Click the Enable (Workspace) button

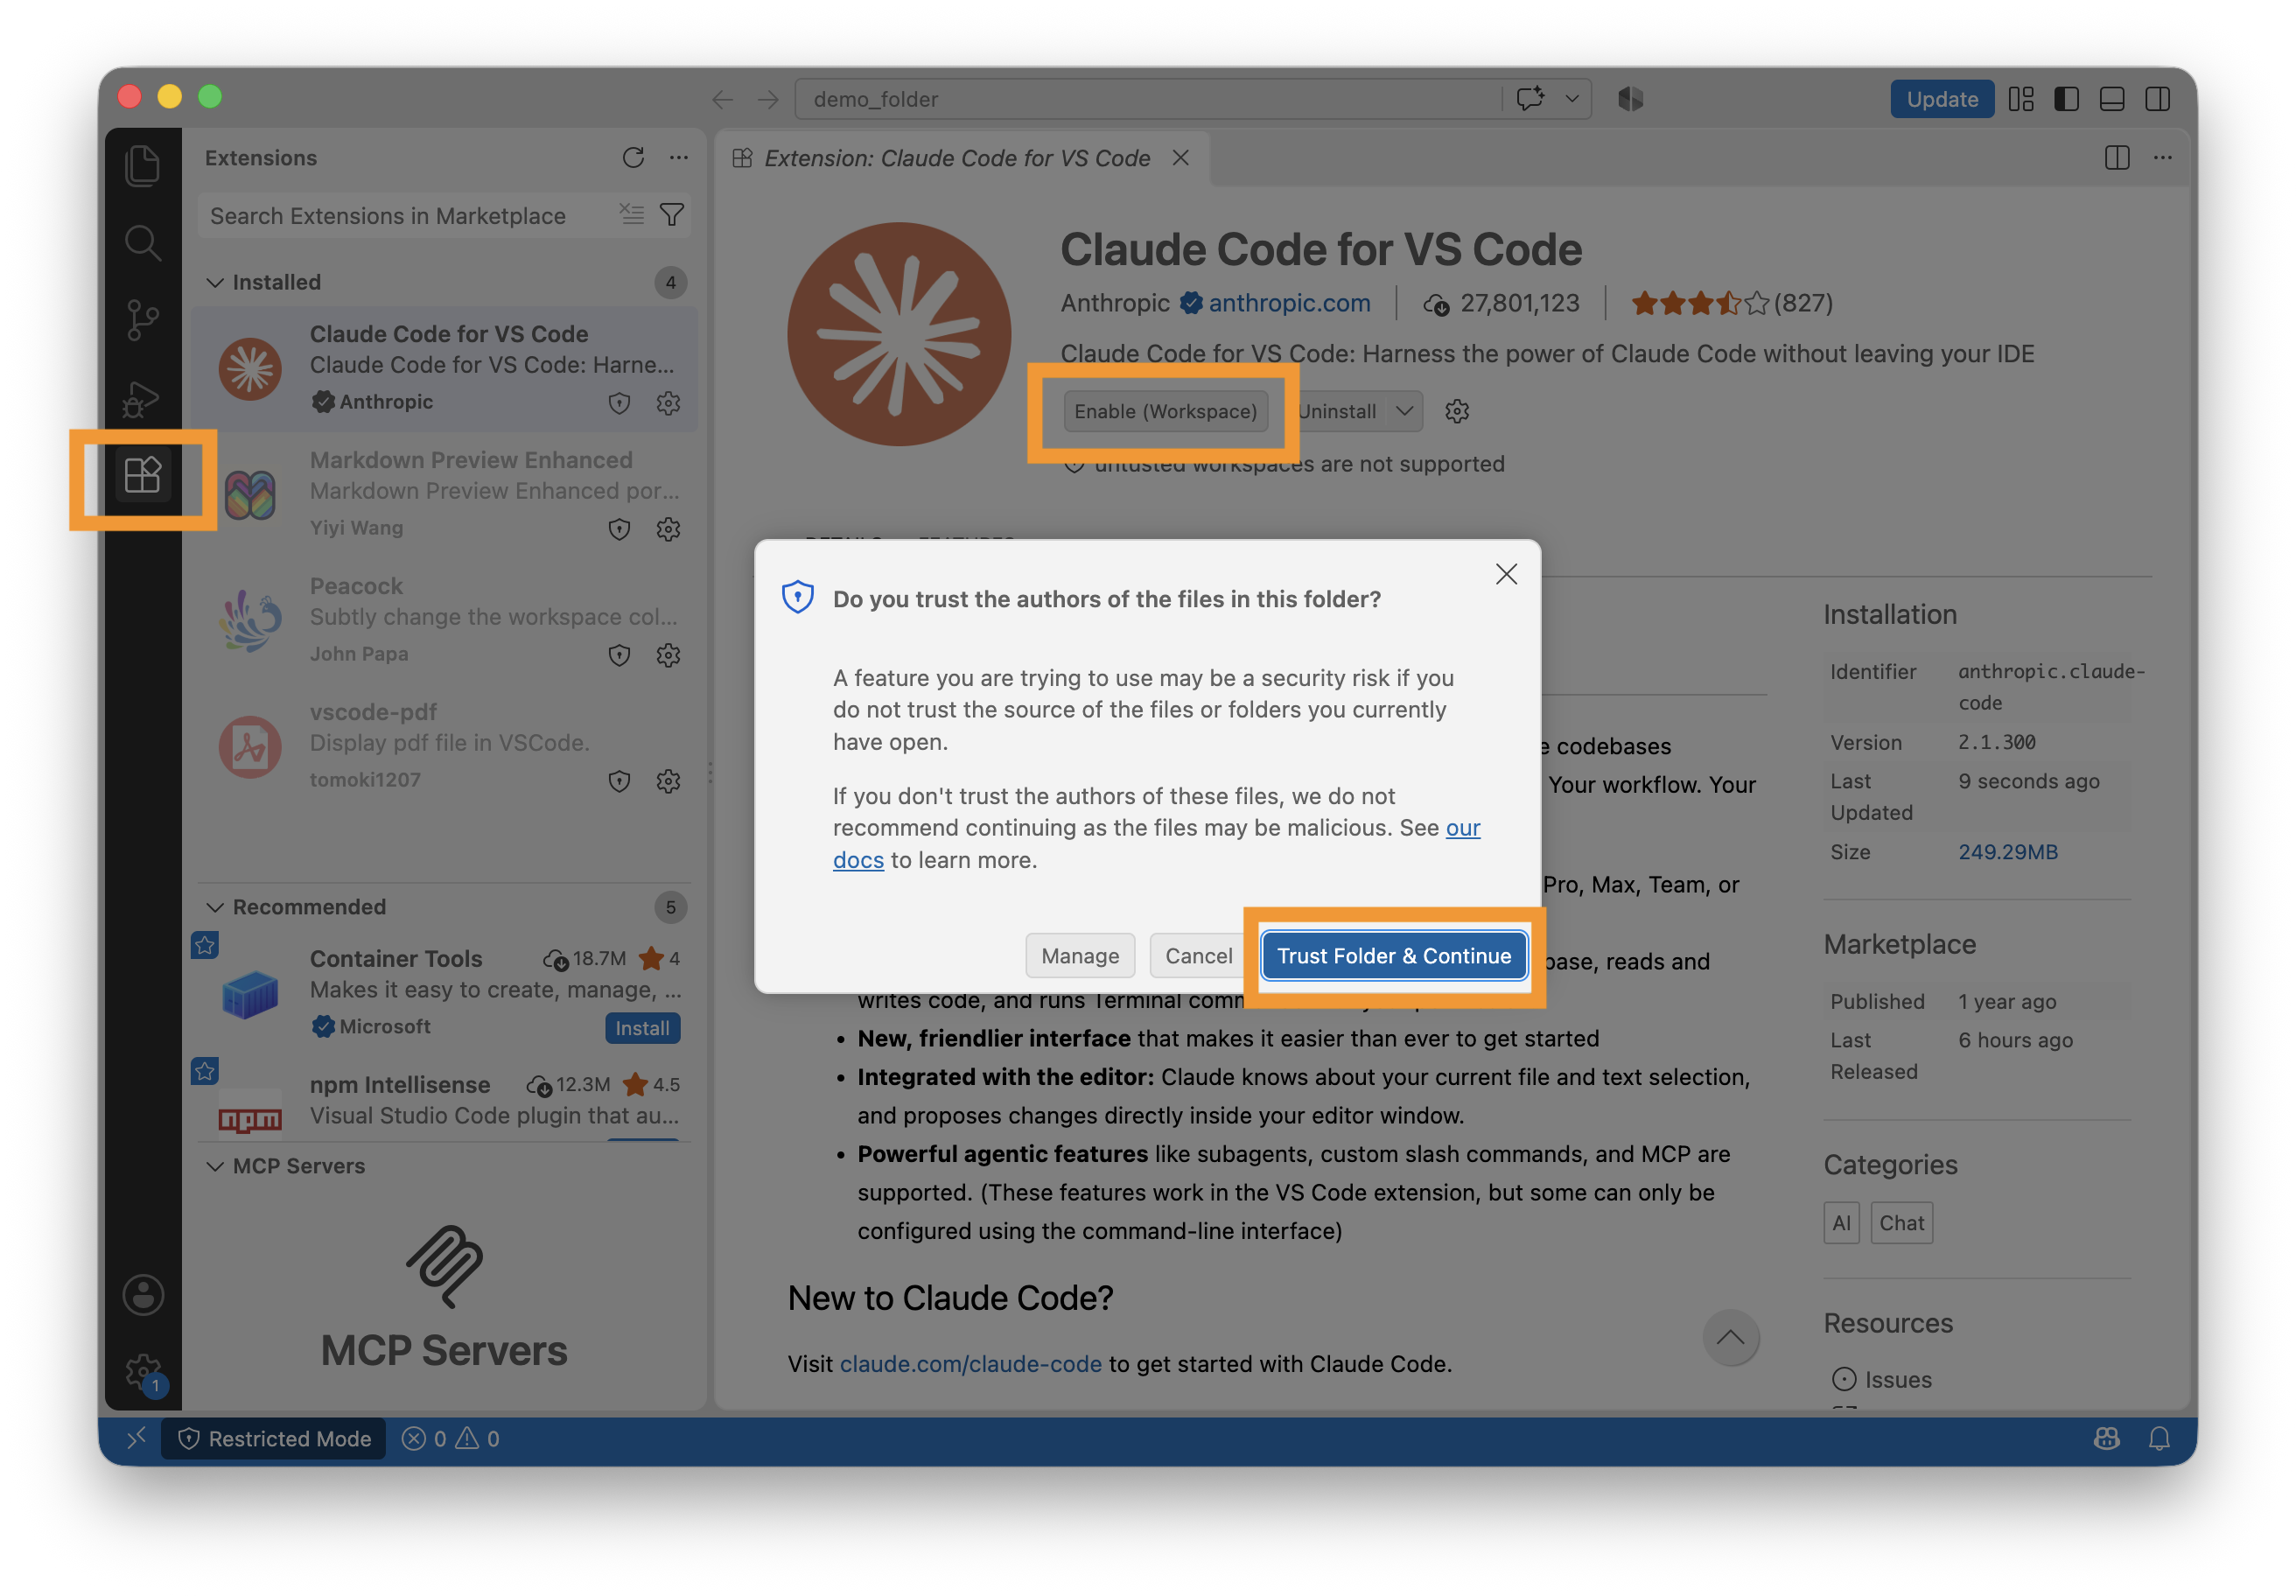click(x=1165, y=411)
